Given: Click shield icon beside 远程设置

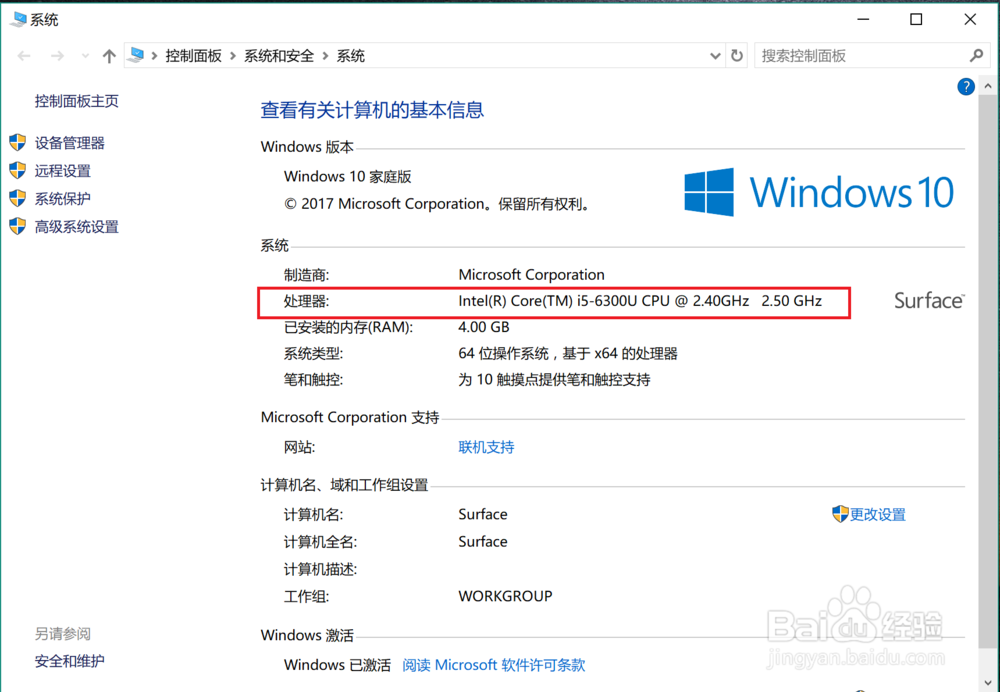Looking at the screenshot, I should click(18, 170).
